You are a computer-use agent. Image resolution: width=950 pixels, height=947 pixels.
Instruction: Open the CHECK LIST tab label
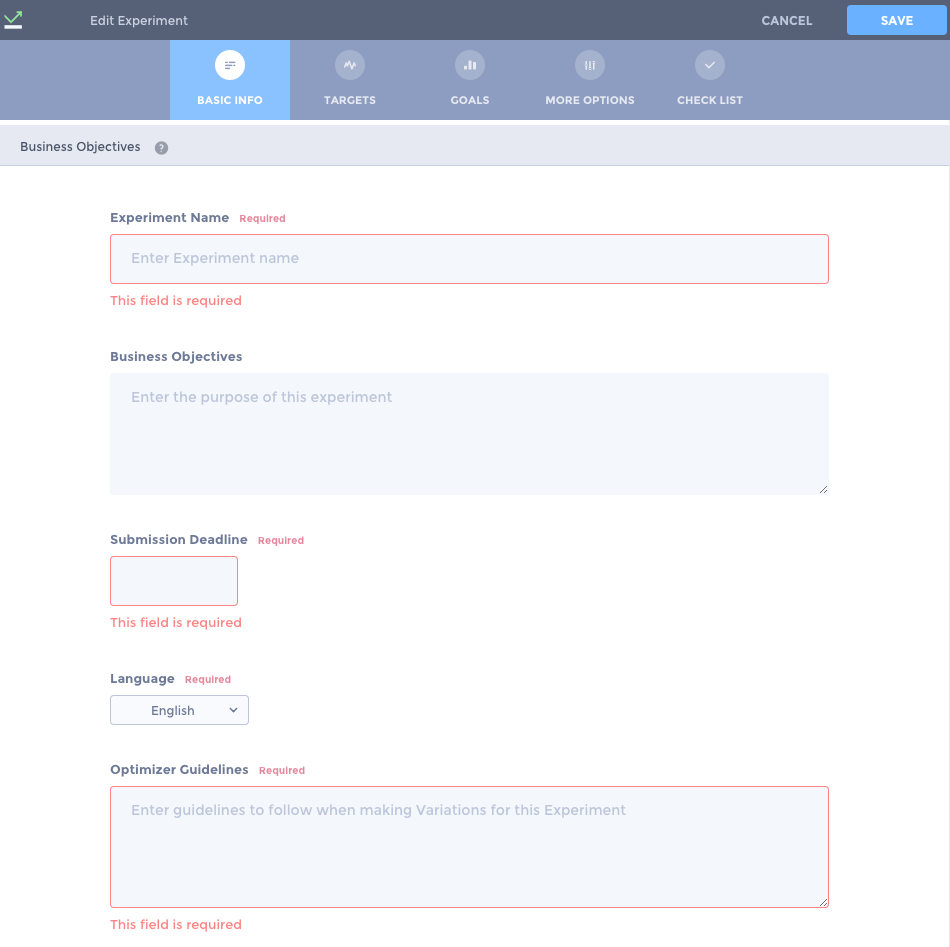(x=709, y=100)
